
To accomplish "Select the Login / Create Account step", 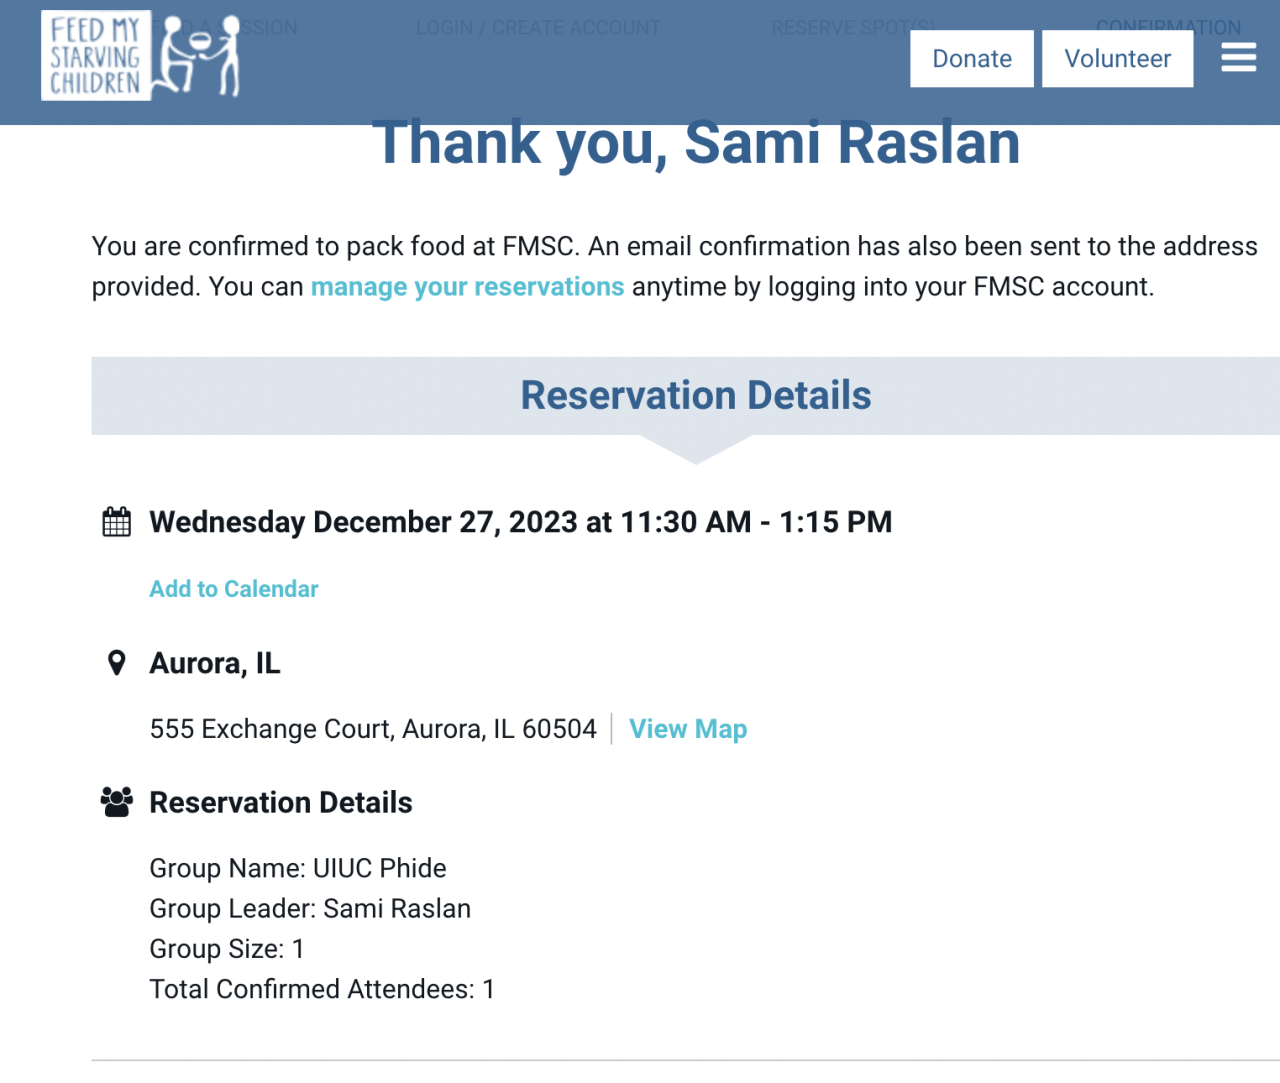I will point(538,27).
